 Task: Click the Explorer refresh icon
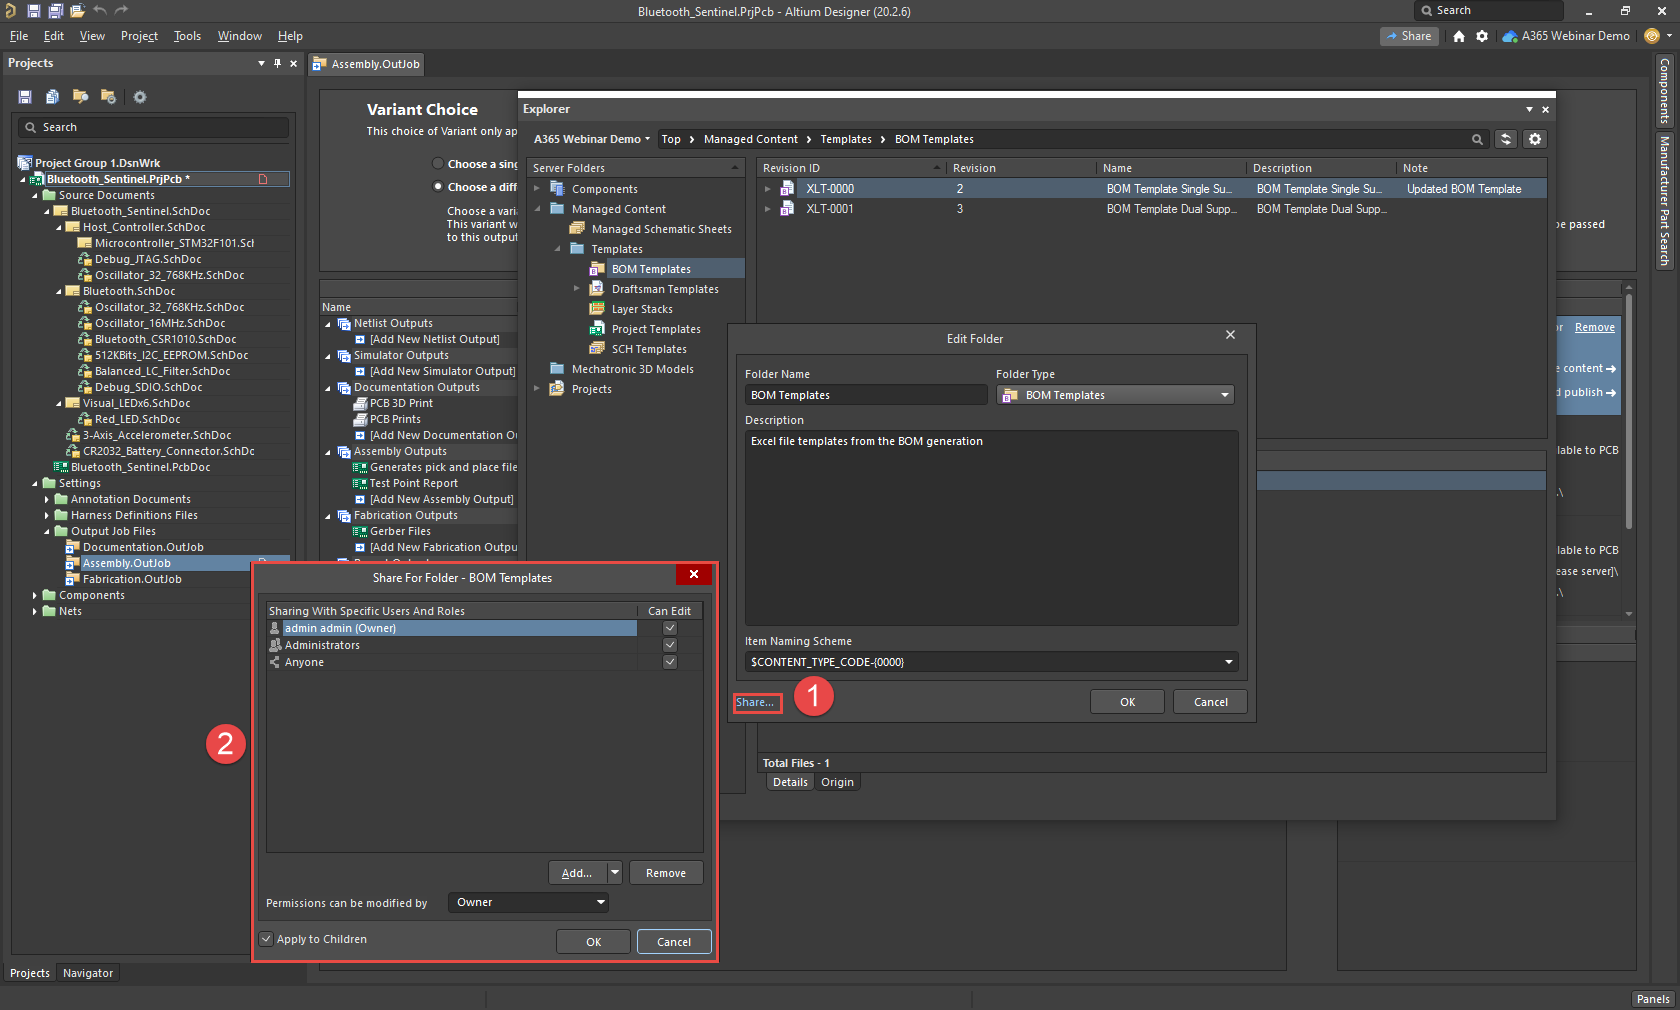(x=1505, y=139)
